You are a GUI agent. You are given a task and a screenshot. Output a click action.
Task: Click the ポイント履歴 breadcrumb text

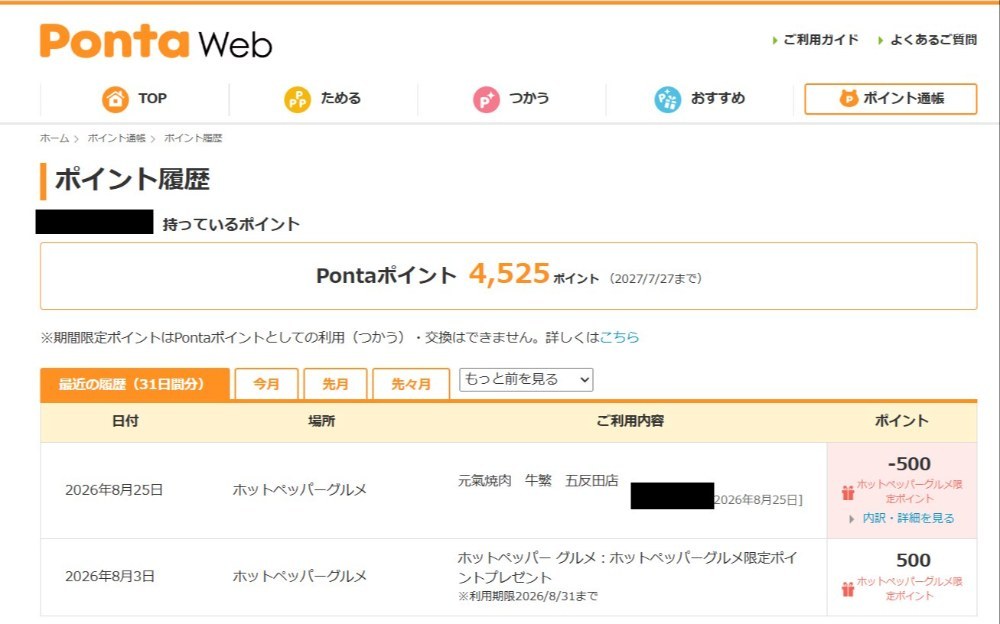(193, 138)
